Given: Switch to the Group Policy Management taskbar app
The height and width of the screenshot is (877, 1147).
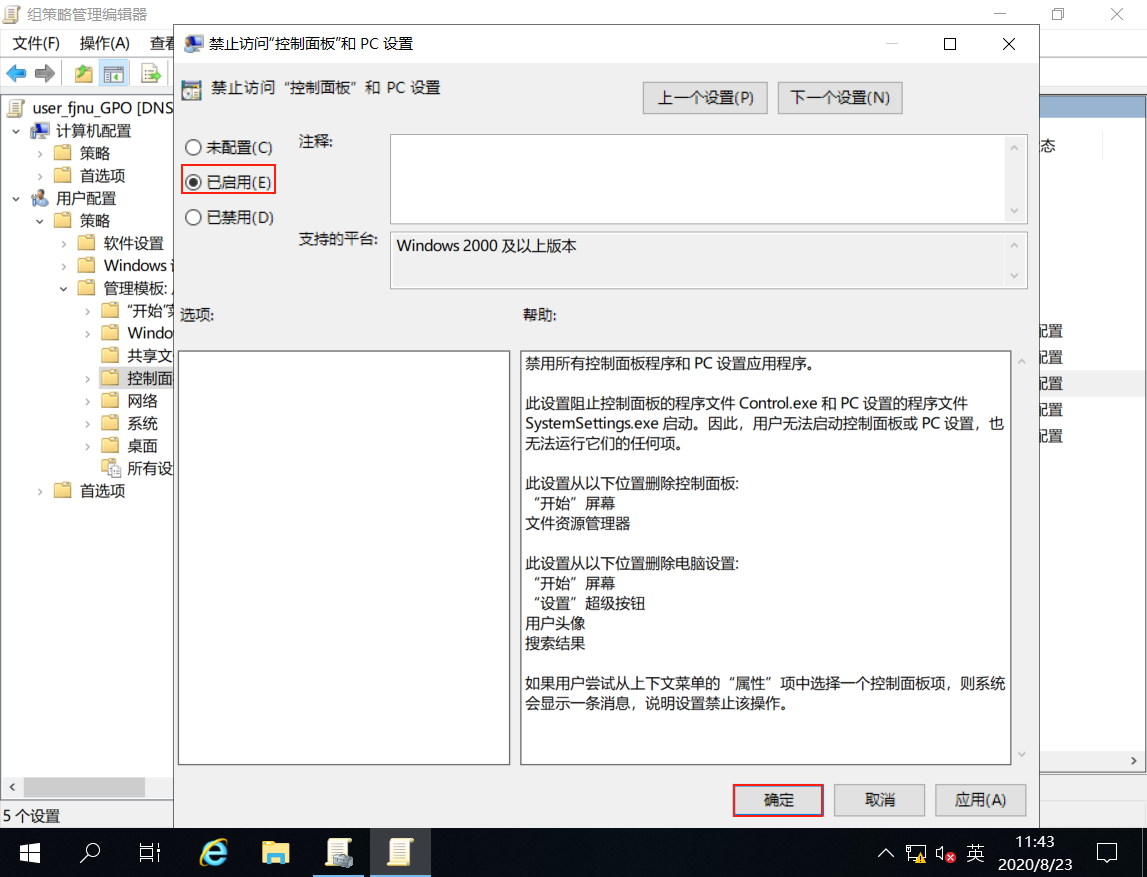Looking at the screenshot, I should click(x=339, y=853).
